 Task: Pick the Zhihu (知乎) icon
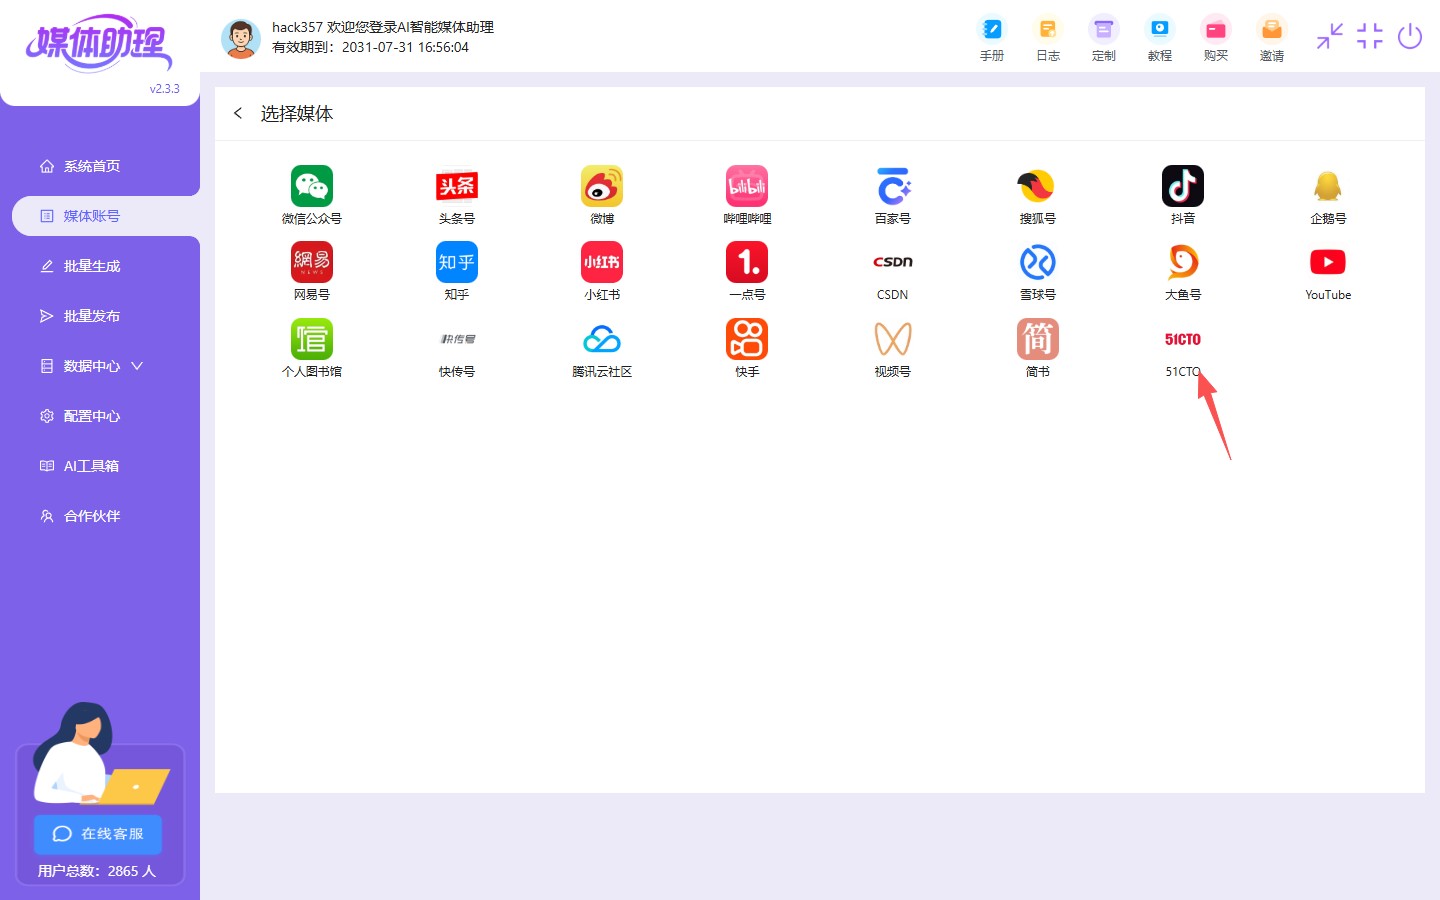click(456, 263)
